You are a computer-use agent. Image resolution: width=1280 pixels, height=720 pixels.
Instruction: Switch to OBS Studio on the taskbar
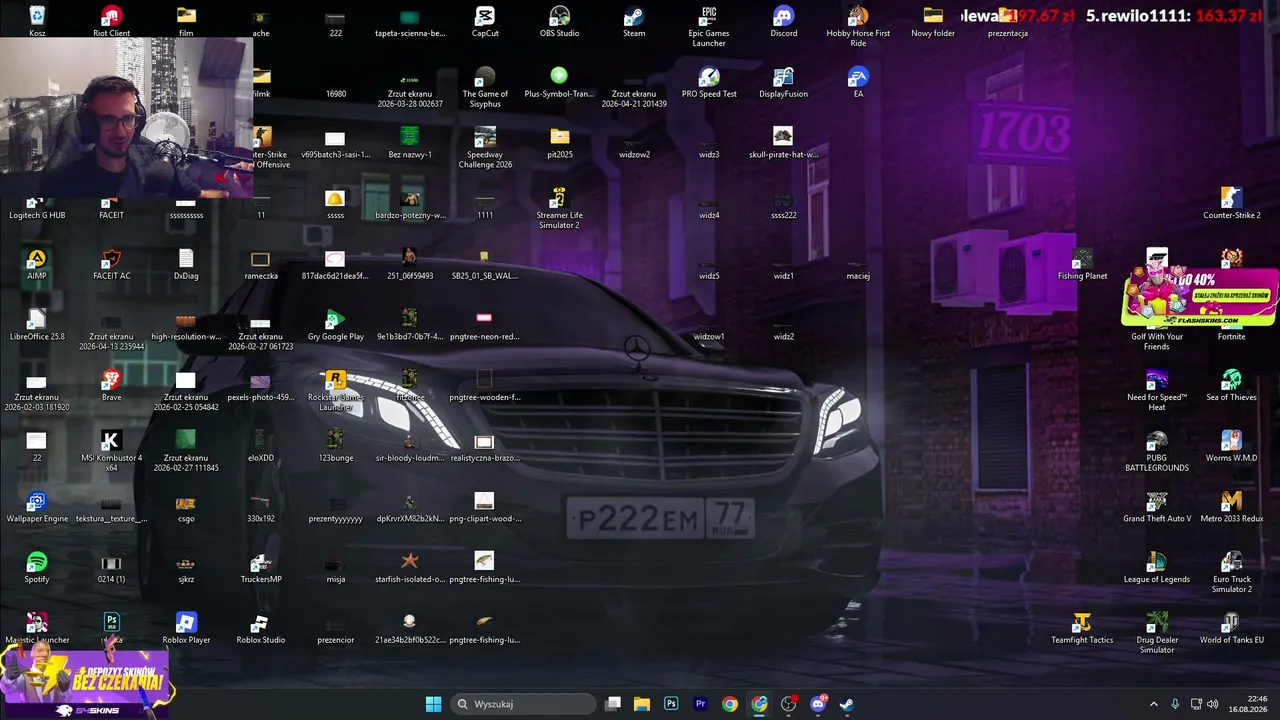coord(788,704)
